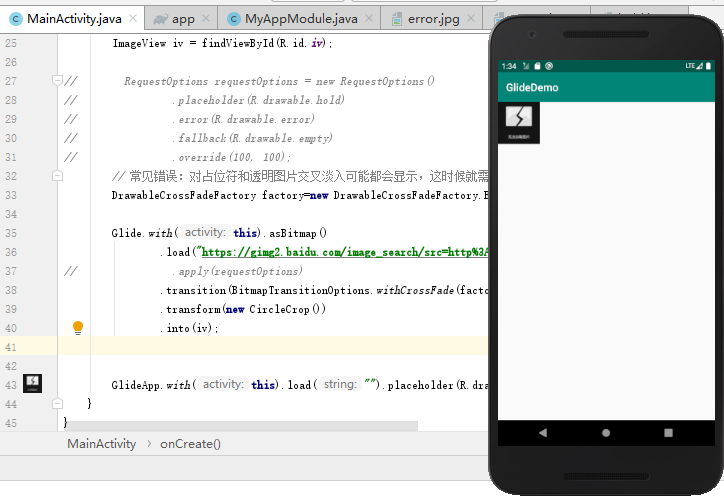Click the yellow lightbulb intention icon

(78, 328)
